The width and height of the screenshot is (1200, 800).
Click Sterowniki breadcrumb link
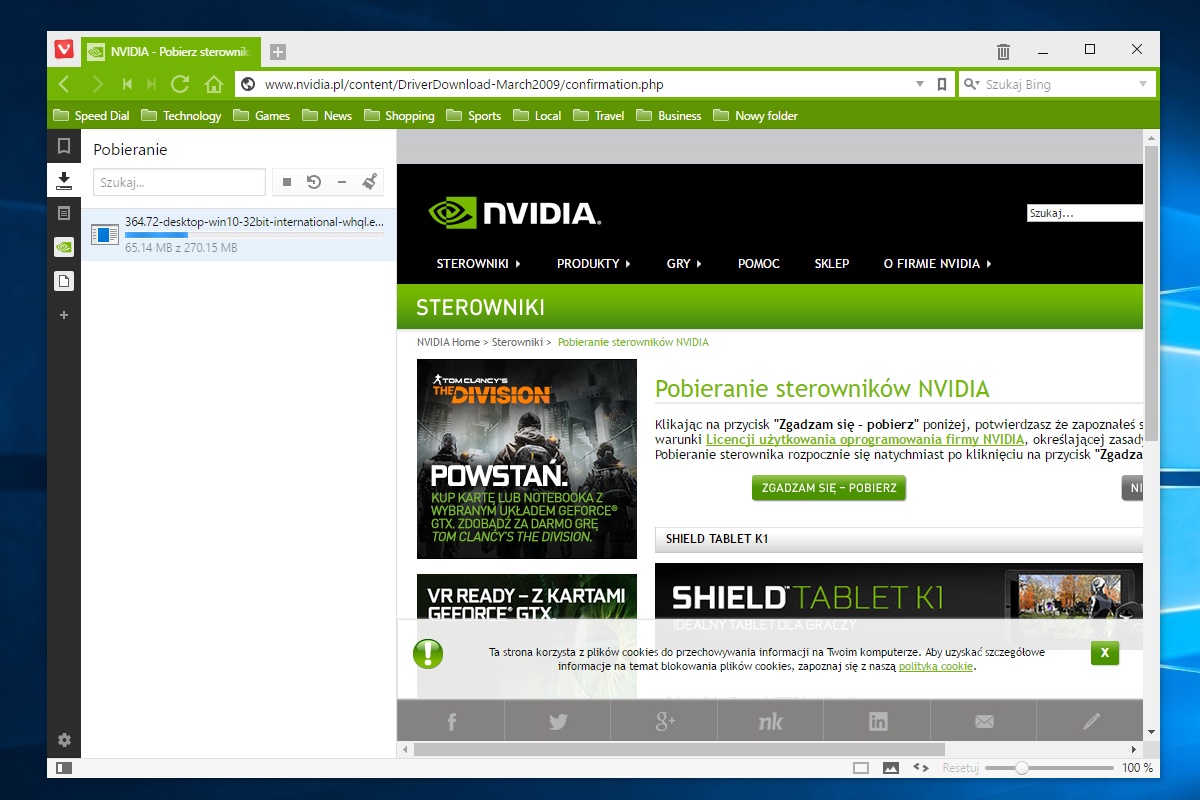click(x=517, y=342)
